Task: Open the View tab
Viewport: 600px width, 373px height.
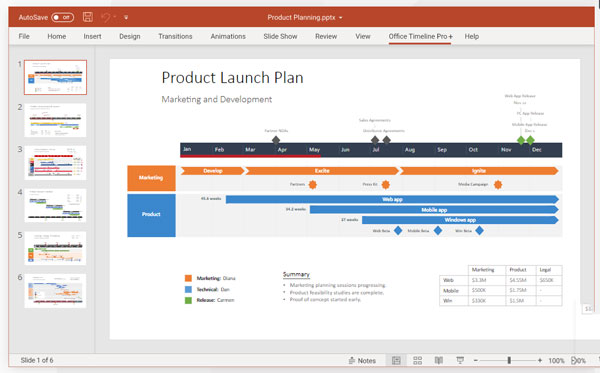Action: (x=362, y=36)
